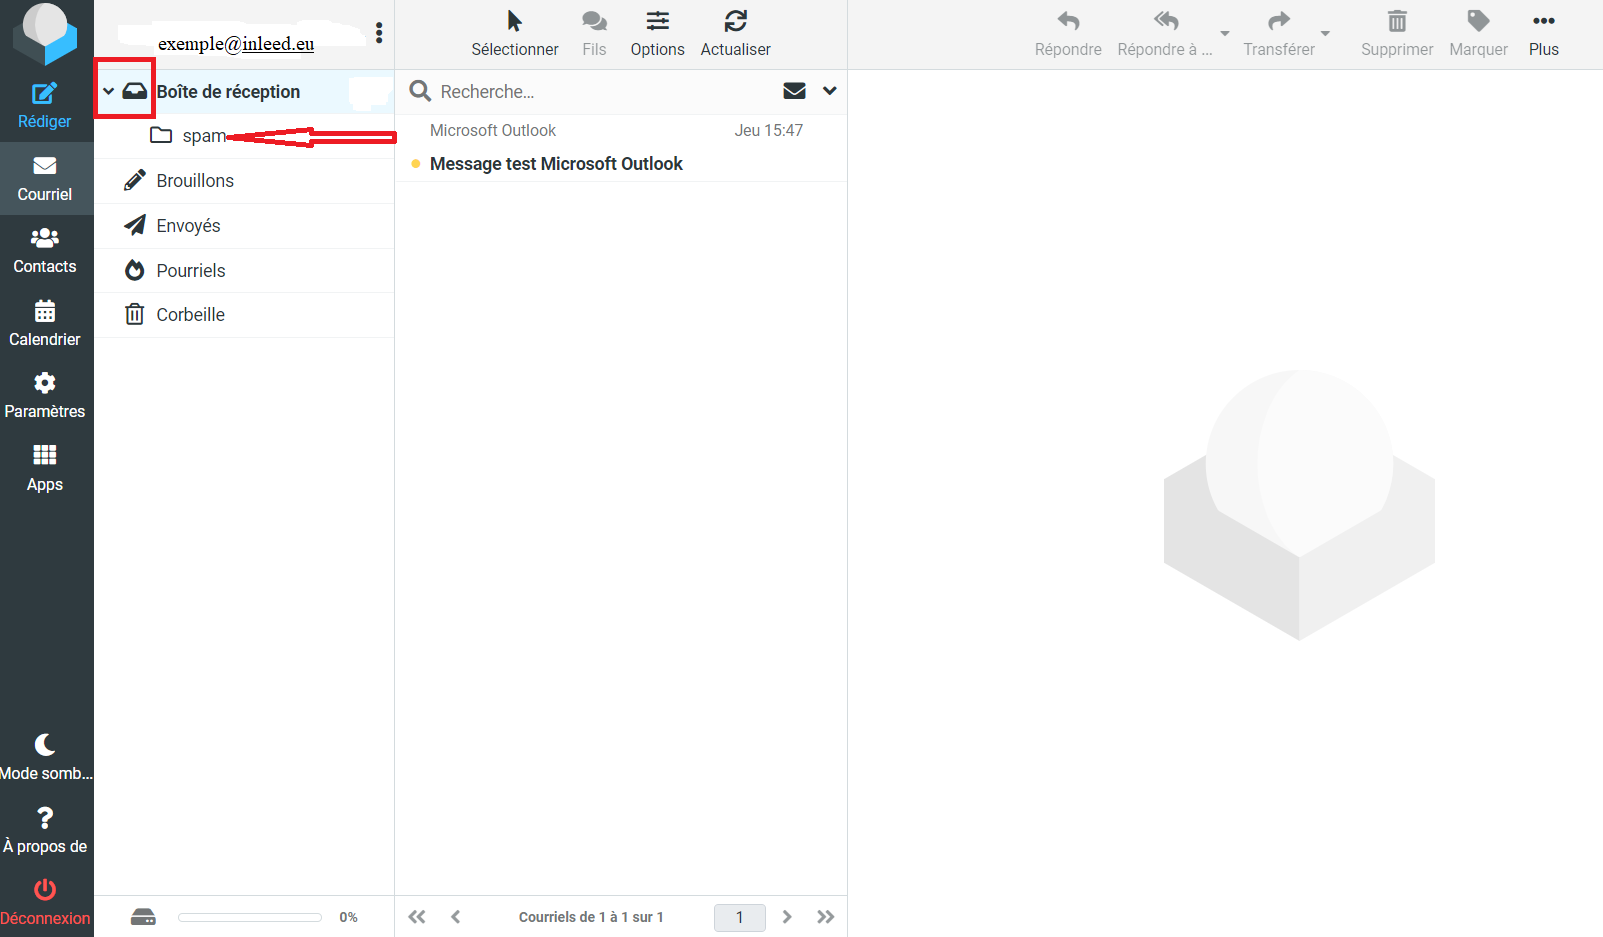Click the exemple@inleed.eu account address
The width and height of the screenshot is (1603, 937).
click(236, 44)
